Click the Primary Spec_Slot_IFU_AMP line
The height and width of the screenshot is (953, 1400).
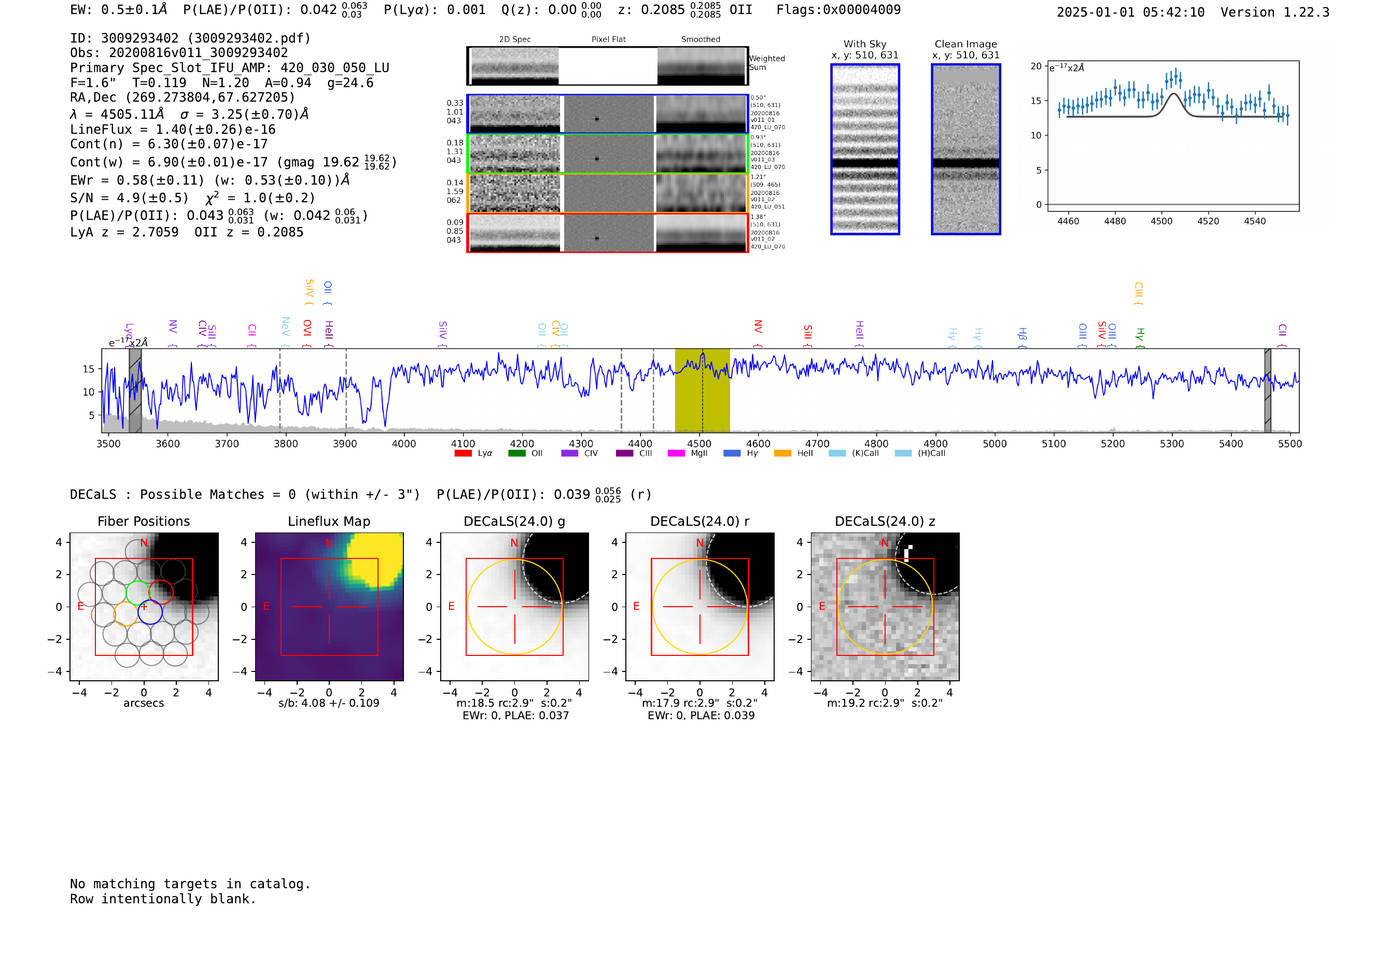pyautogui.click(x=230, y=68)
